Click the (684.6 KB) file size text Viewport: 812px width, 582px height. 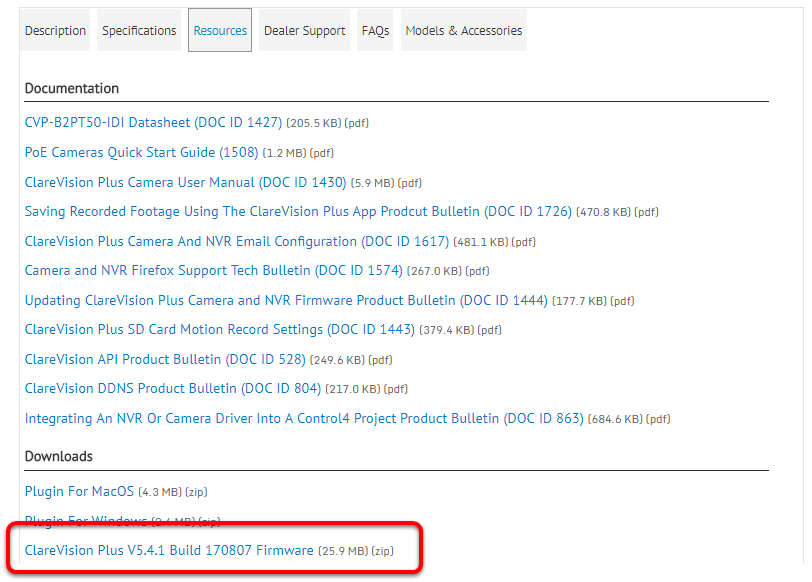tap(615, 419)
